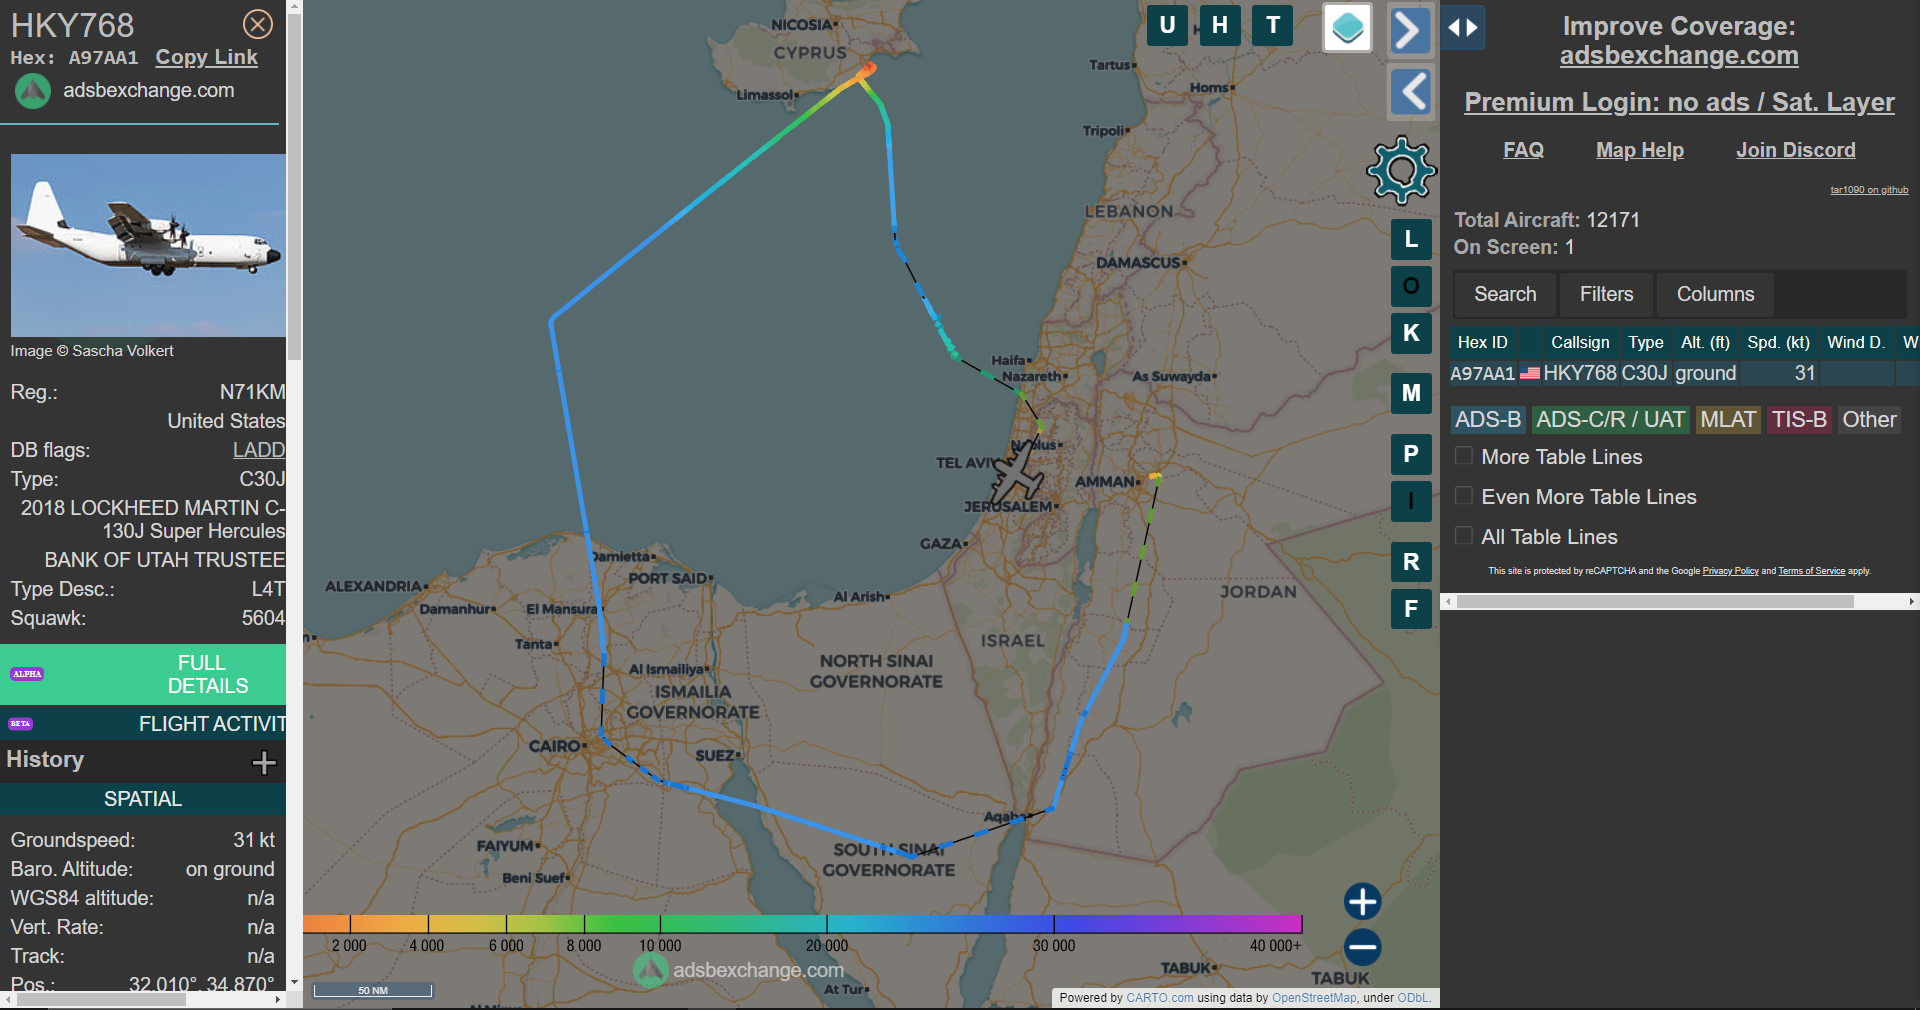Open the Map Help link
This screenshot has height=1010, width=1920.
point(1639,150)
